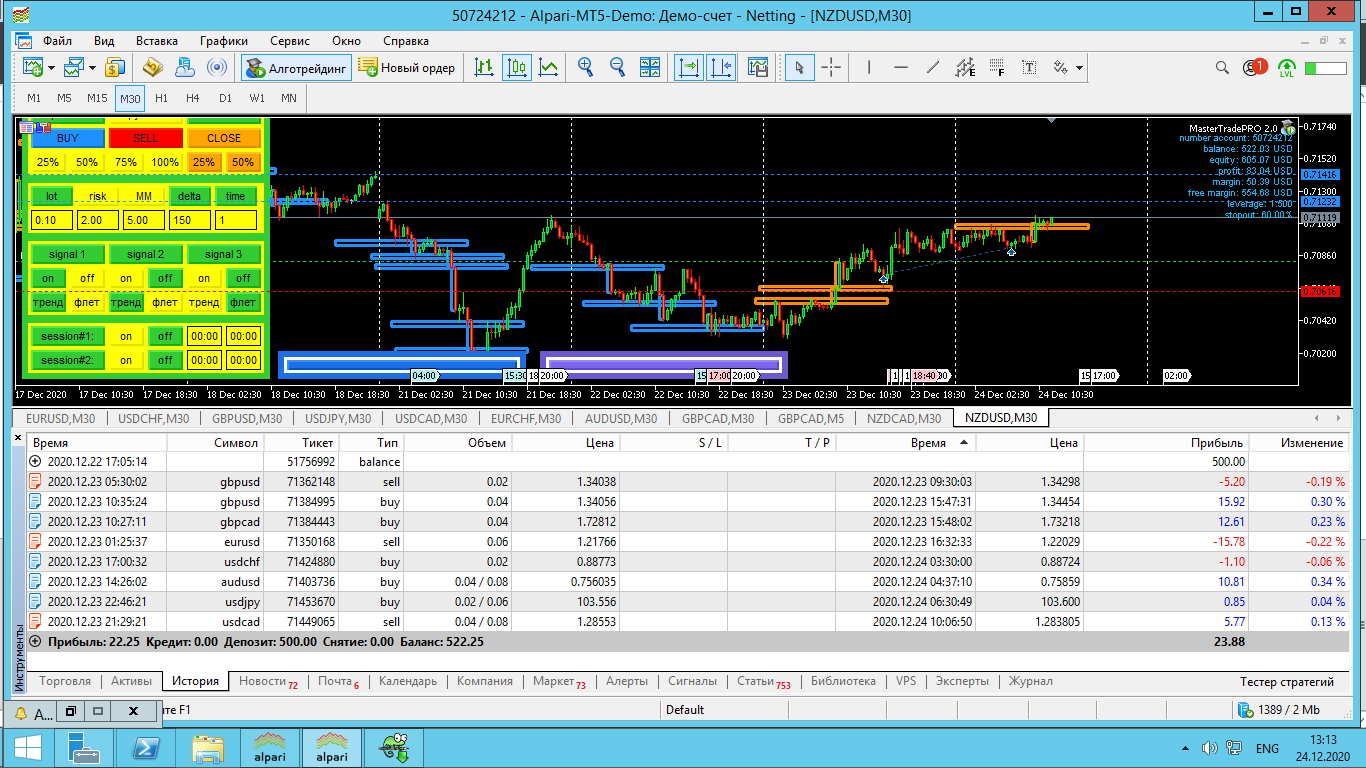The width and height of the screenshot is (1366, 768).
Task: Click the Новый ордер button
Action: pyautogui.click(x=407, y=68)
